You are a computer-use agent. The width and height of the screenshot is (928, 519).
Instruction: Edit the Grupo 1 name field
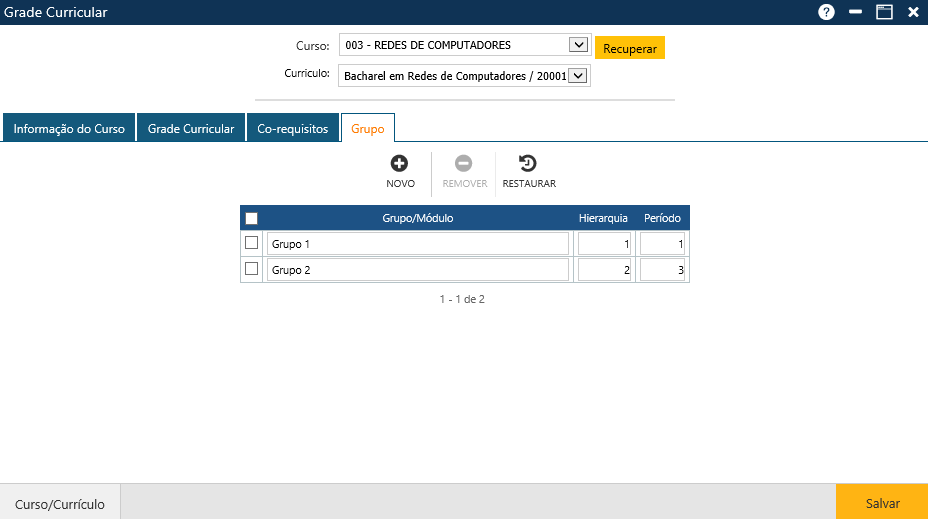click(x=417, y=244)
